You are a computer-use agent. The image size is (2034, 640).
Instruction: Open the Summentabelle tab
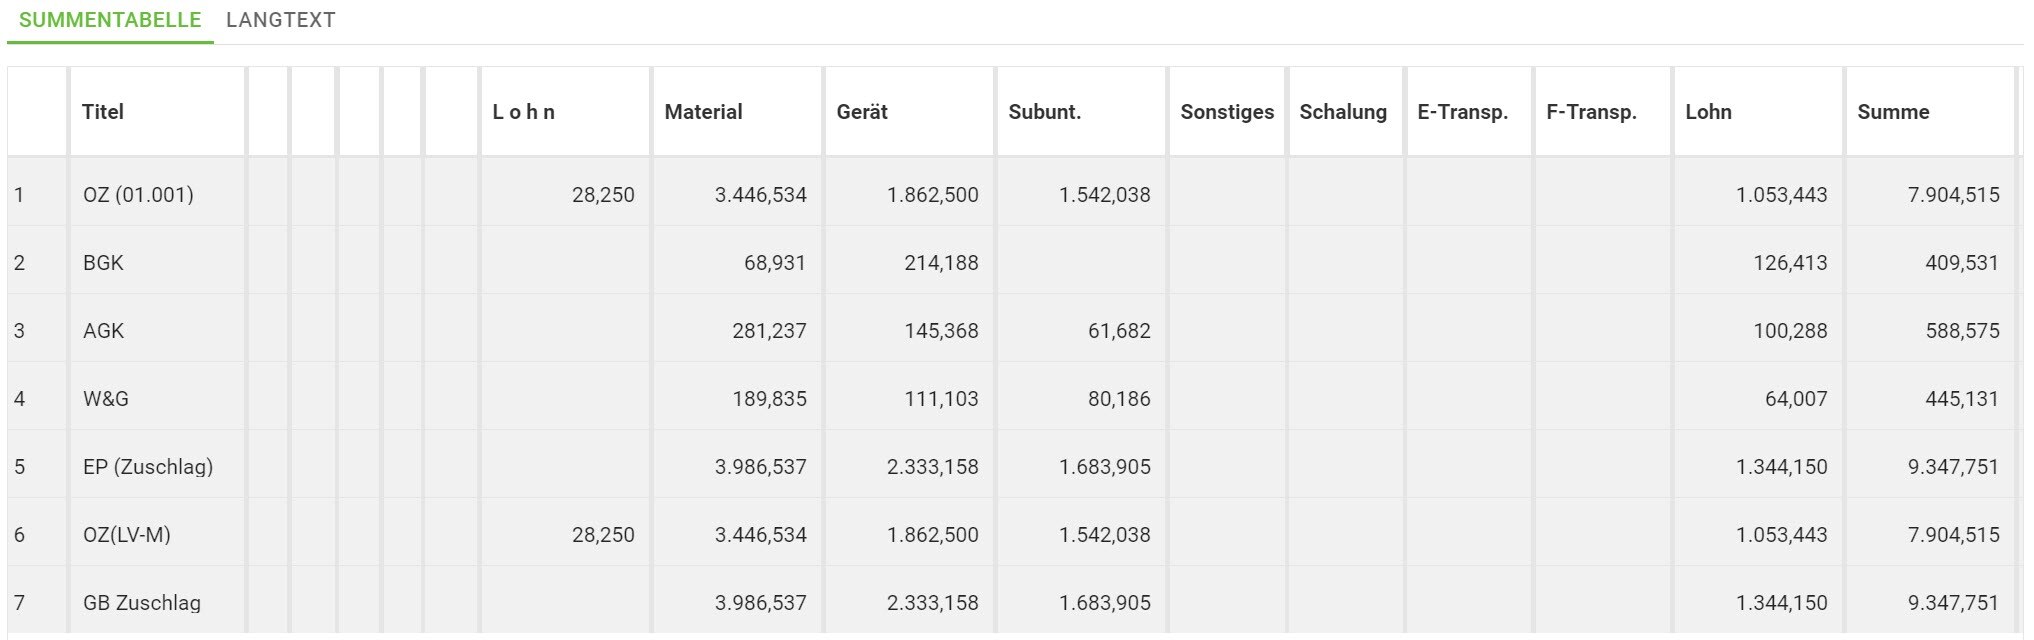click(x=110, y=20)
